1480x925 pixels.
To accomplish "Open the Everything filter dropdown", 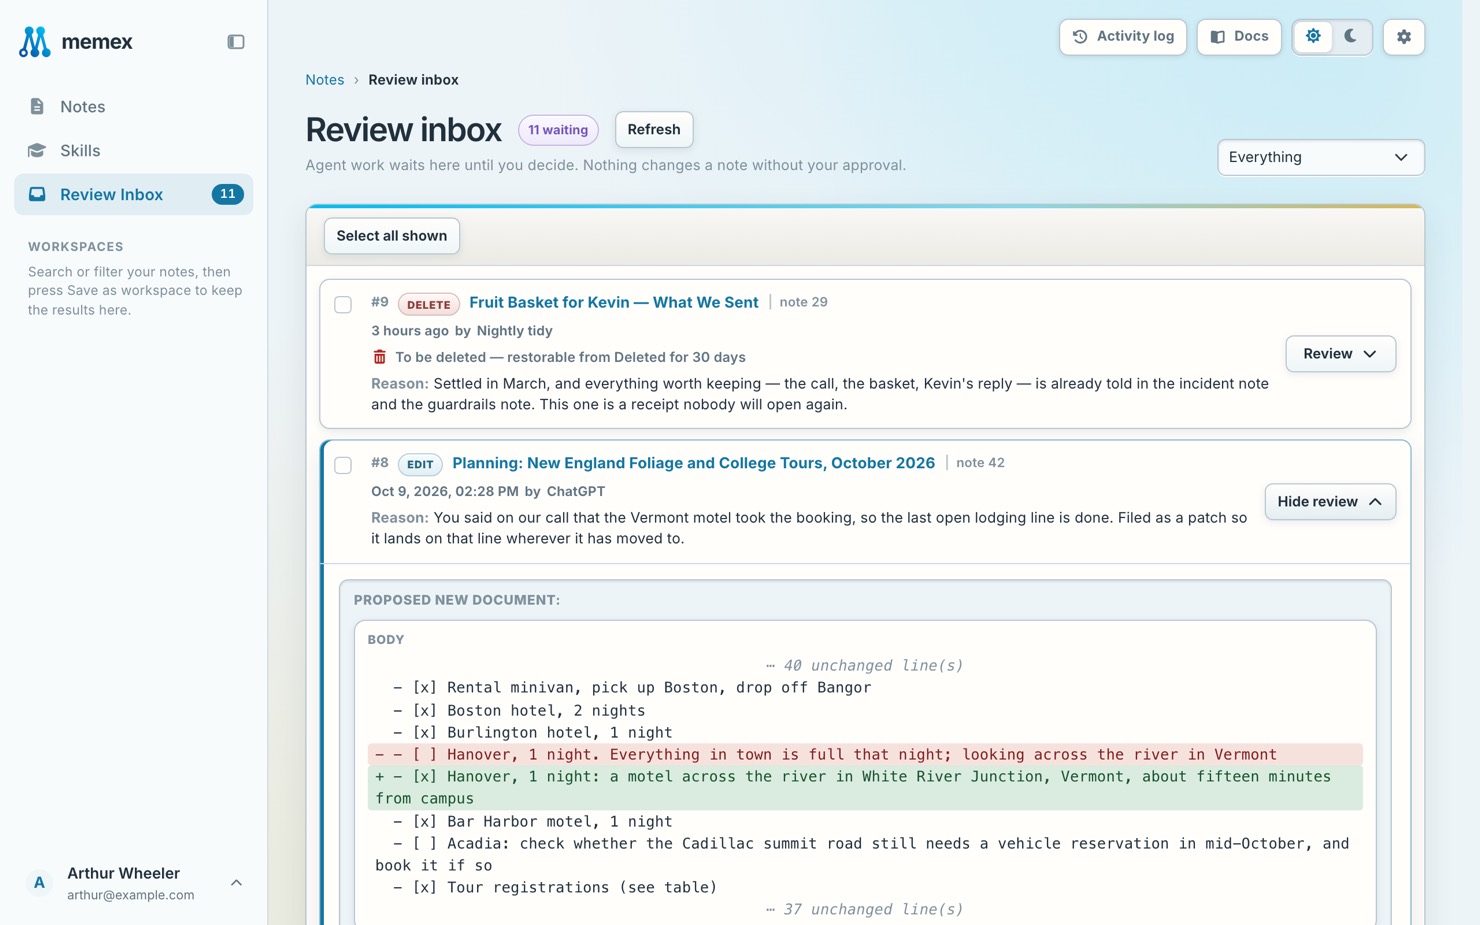I will 1320,157.
